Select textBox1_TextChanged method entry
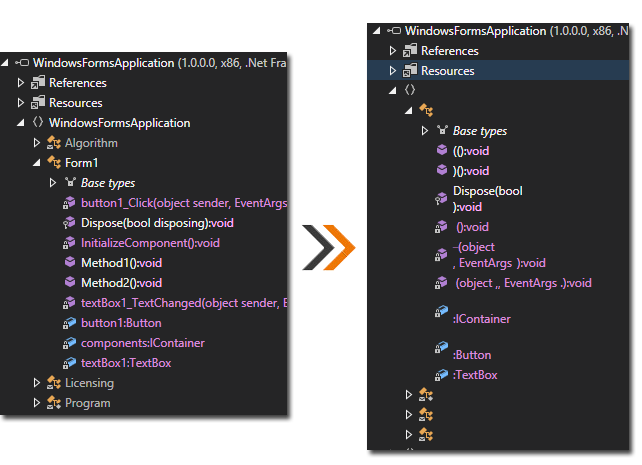The image size is (642, 465). 184,303
